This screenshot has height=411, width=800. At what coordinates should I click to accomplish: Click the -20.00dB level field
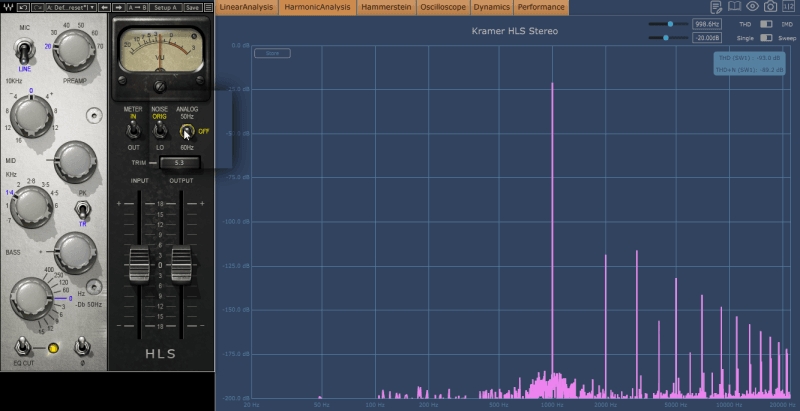click(x=707, y=38)
